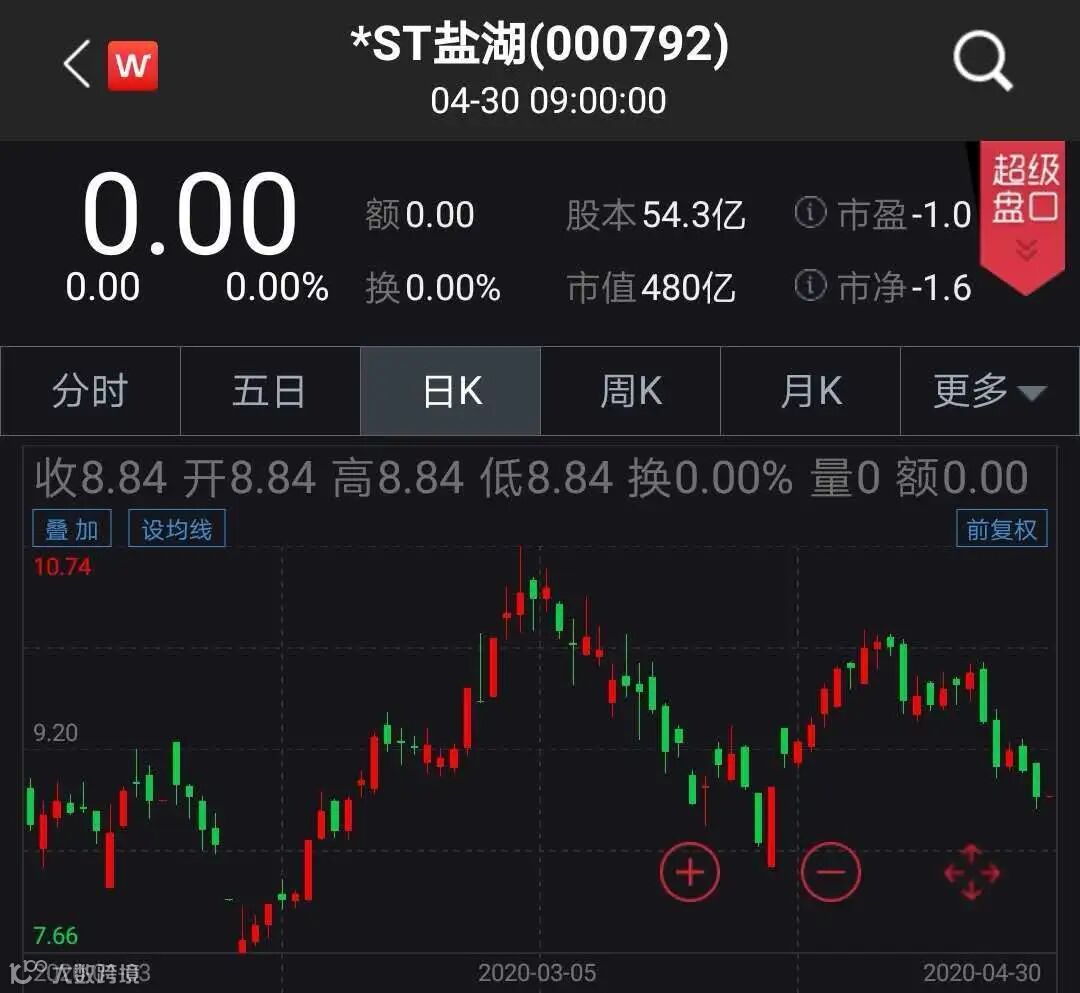Switch to the 分时 tab
Image resolution: width=1080 pixels, height=993 pixels.
click(90, 390)
